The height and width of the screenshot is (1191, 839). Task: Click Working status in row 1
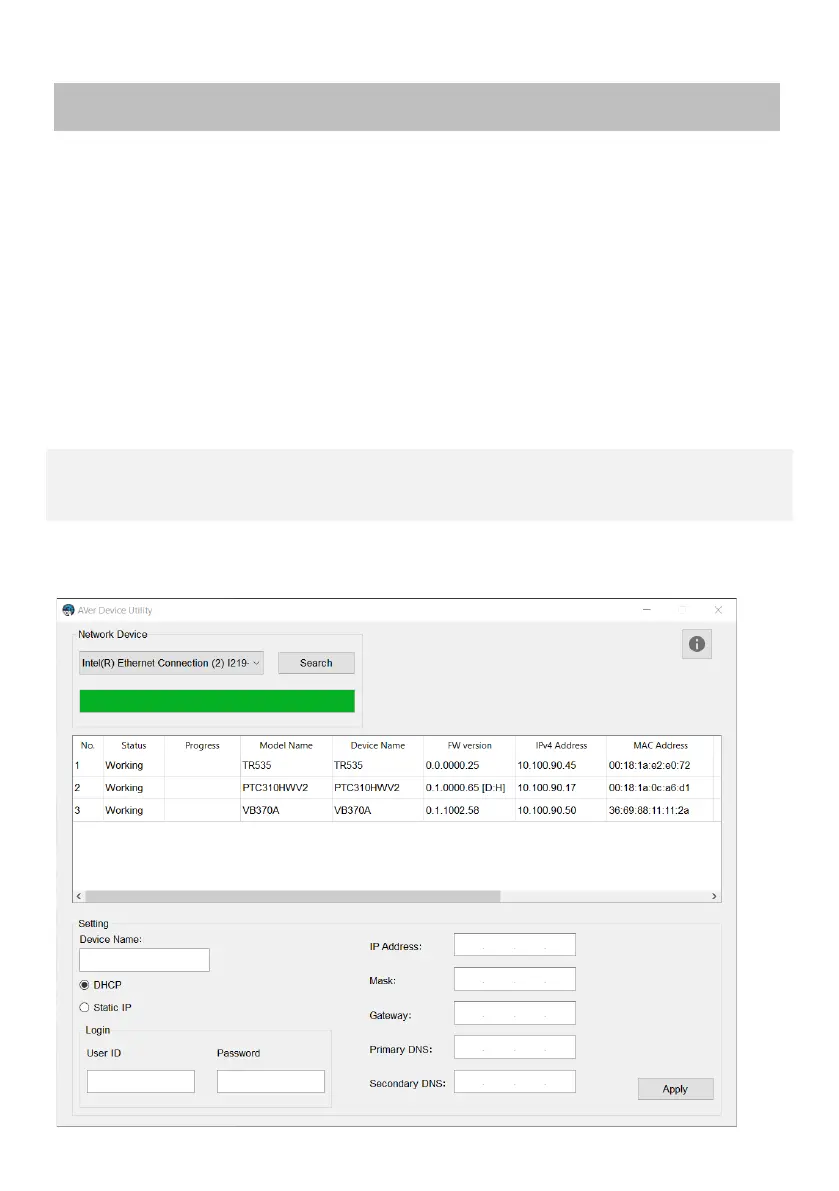pos(124,766)
